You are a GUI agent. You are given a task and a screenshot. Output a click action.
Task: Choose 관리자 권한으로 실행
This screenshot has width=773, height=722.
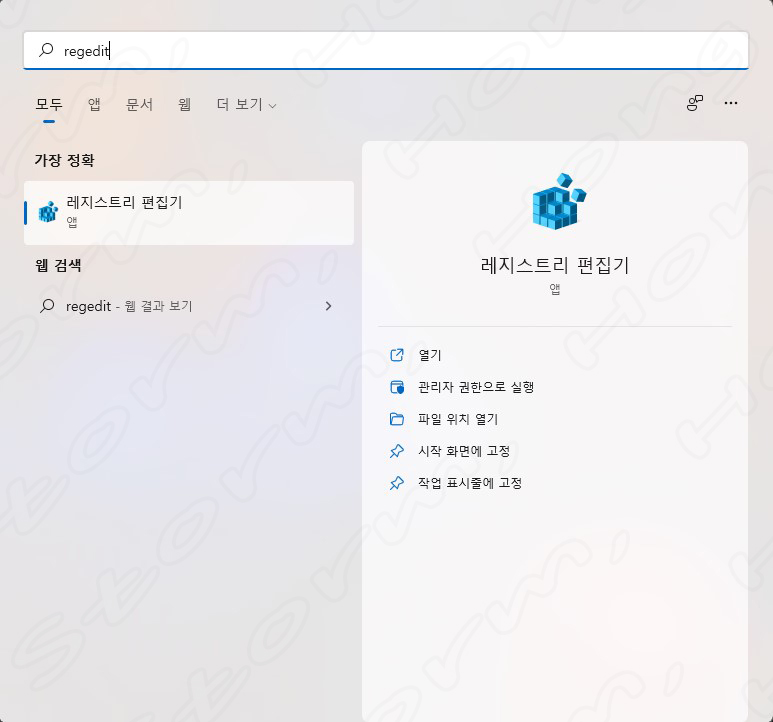[x=476, y=387]
